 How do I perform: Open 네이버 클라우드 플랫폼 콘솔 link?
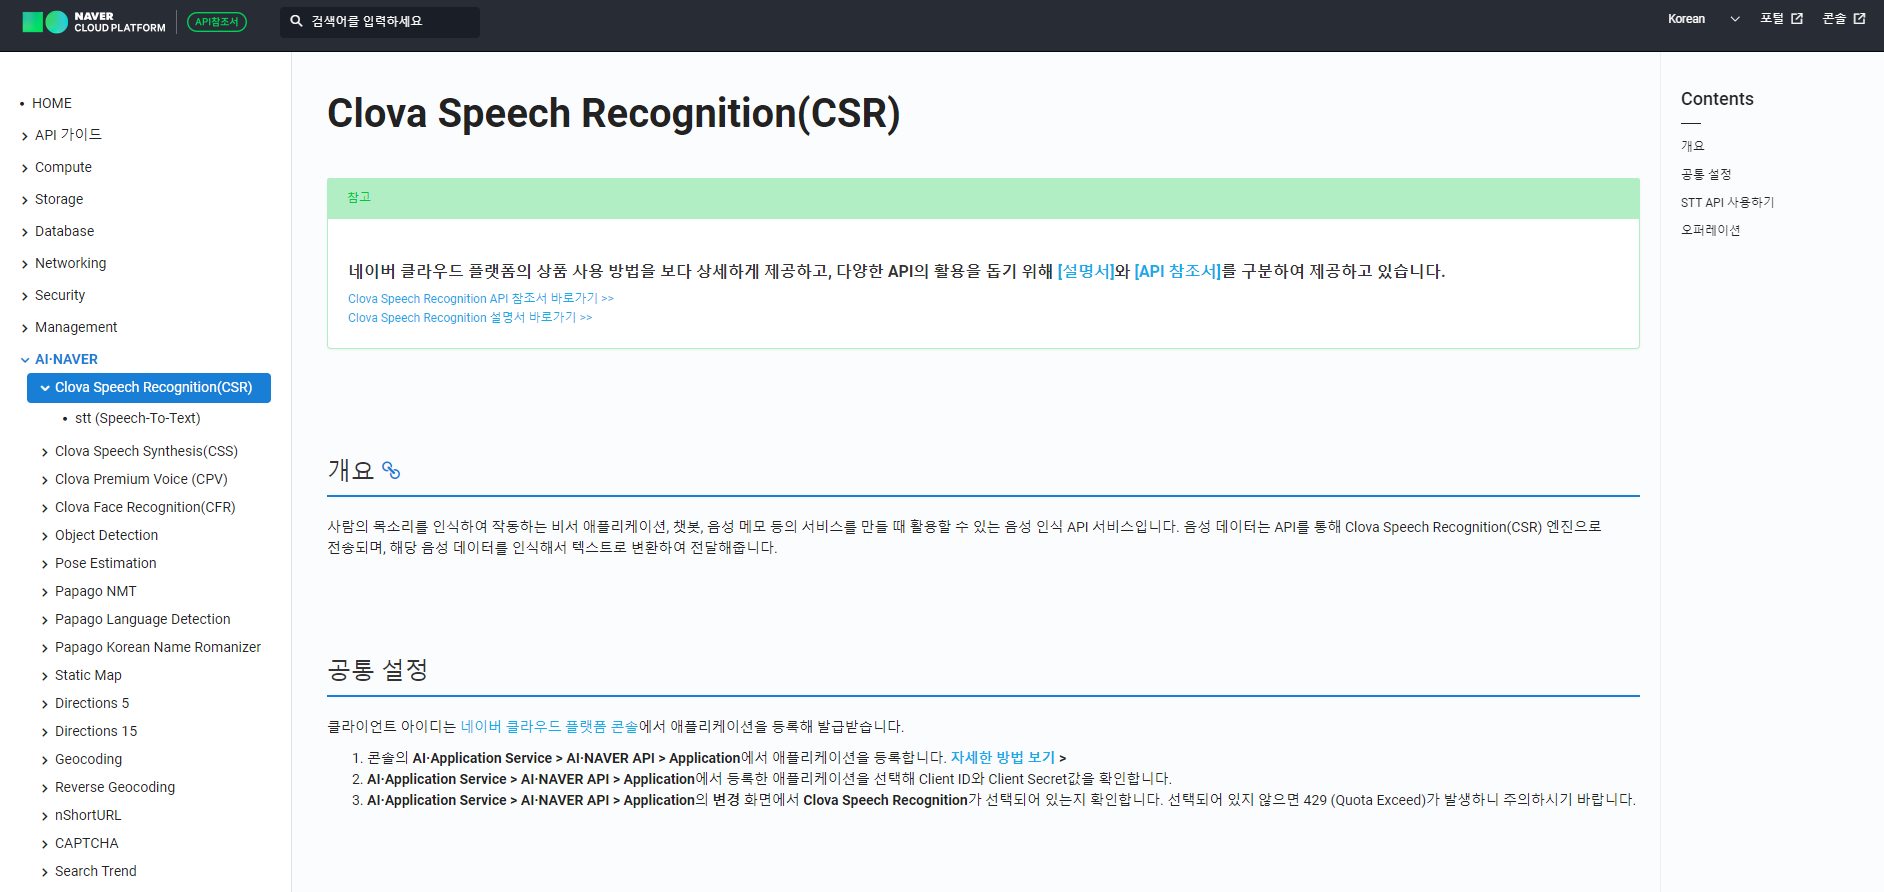point(549,727)
